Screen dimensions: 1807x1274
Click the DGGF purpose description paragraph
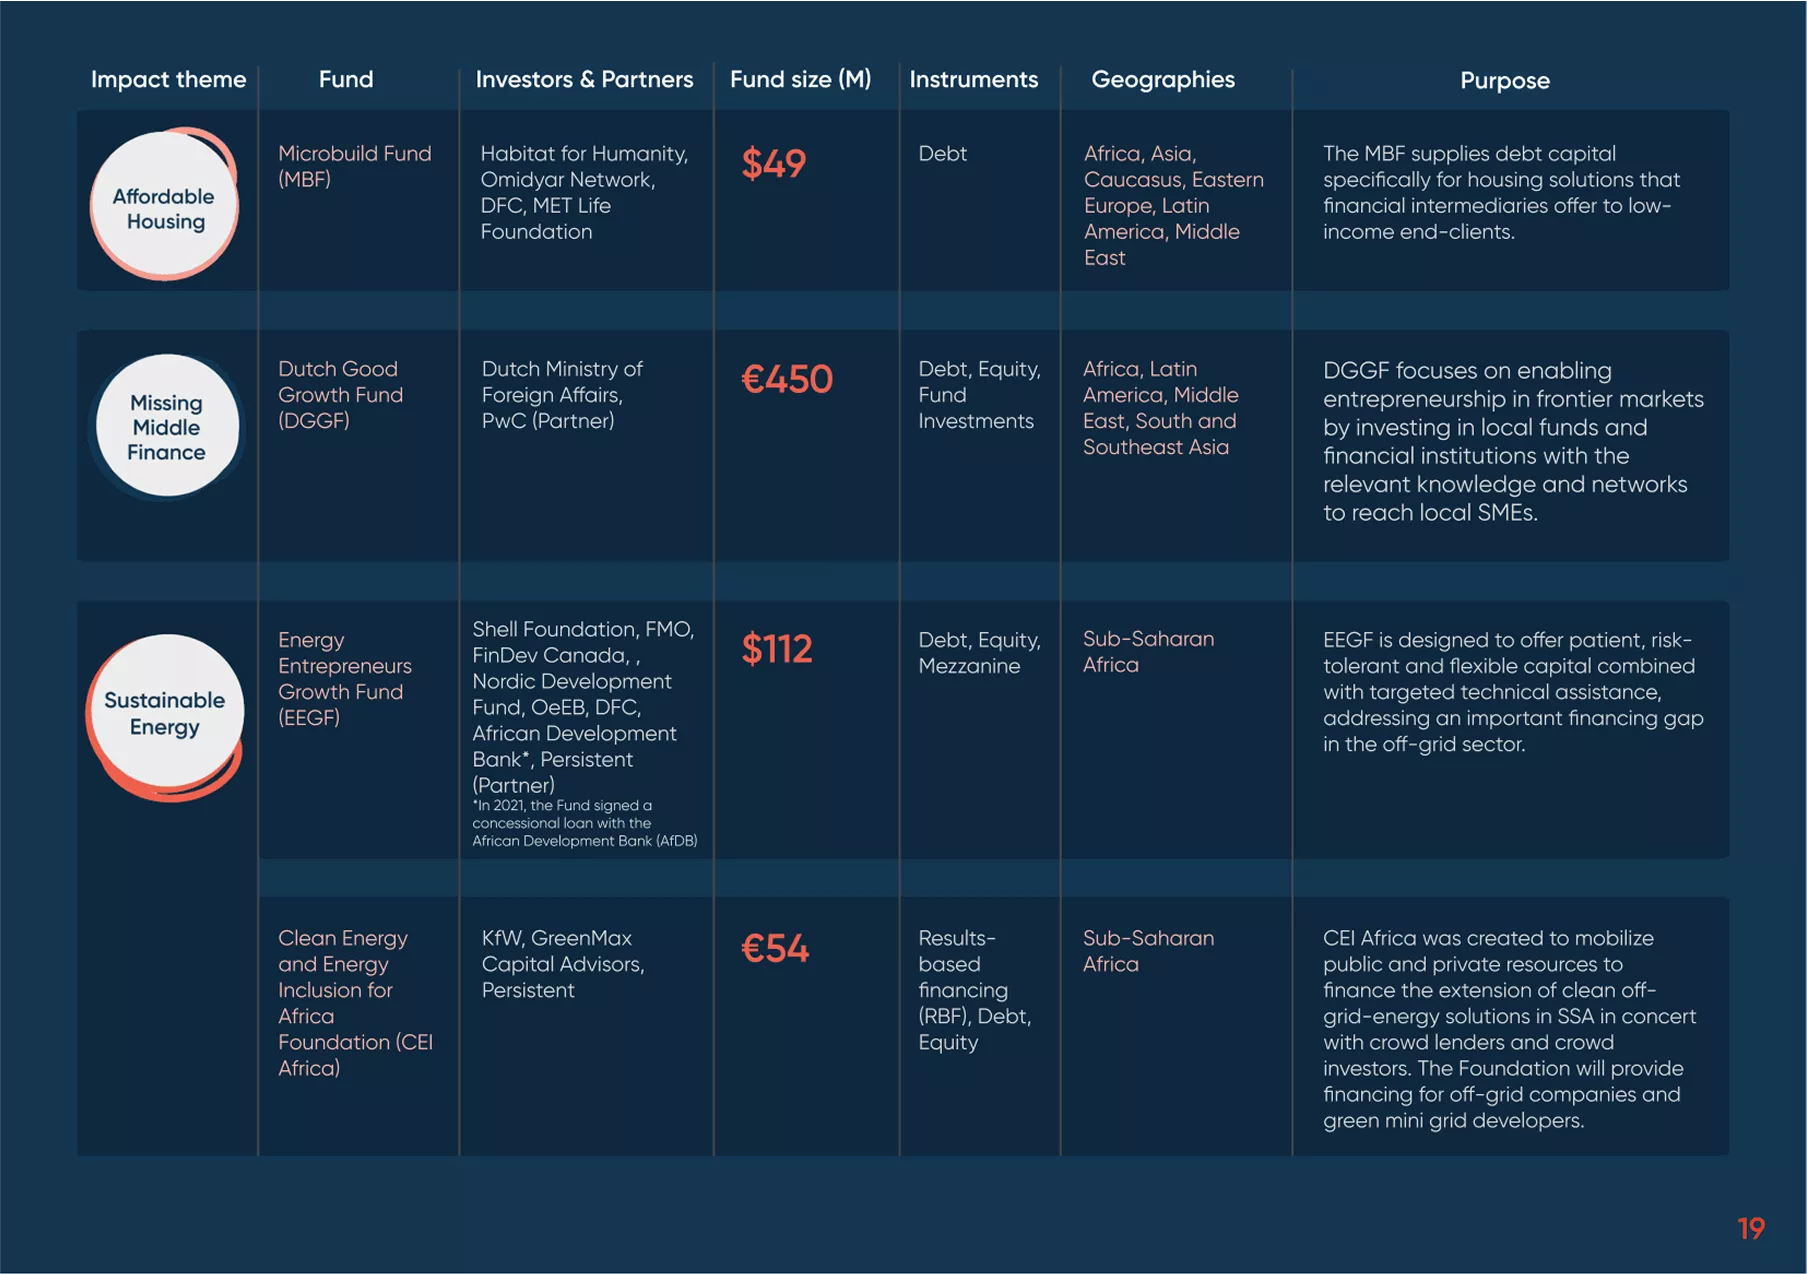click(x=1512, y=441)
